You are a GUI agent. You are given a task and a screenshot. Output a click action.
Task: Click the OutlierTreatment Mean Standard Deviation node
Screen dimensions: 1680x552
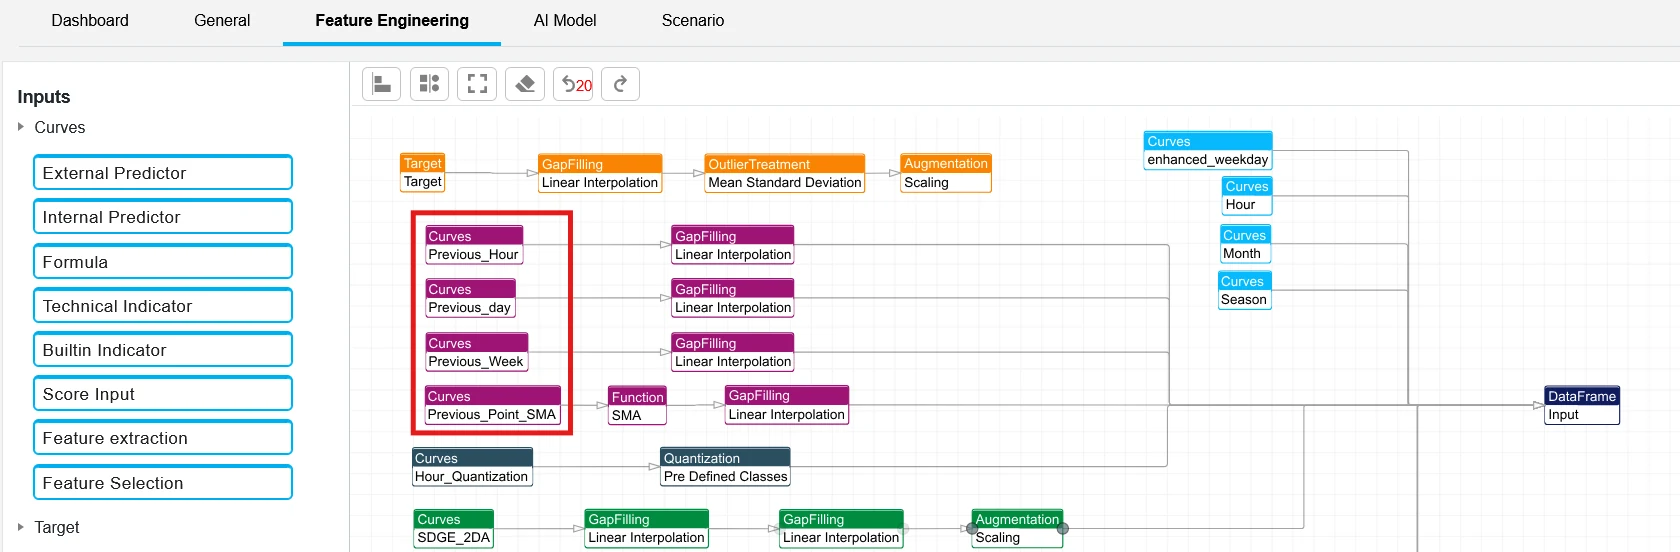point(785,173)
